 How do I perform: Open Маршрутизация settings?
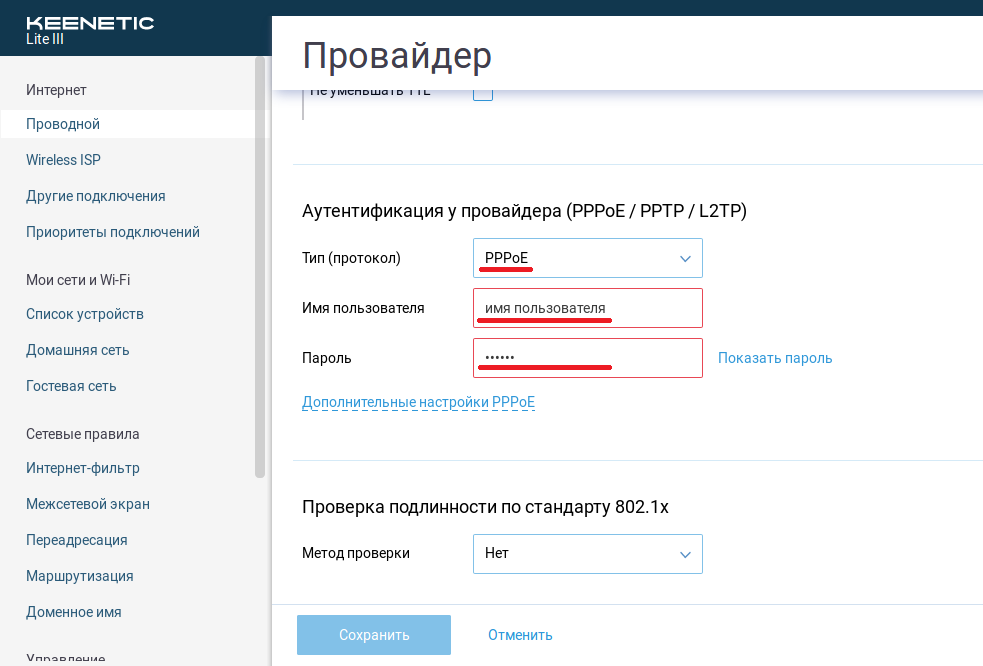coord(80,576)
